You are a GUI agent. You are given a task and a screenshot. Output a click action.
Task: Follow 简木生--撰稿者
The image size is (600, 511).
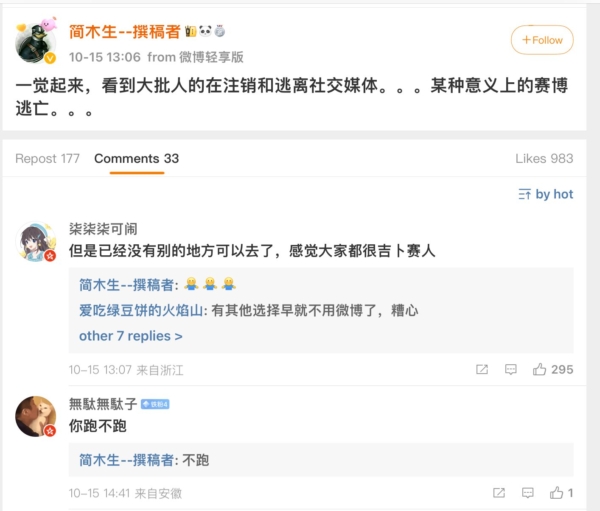[542, 40]
